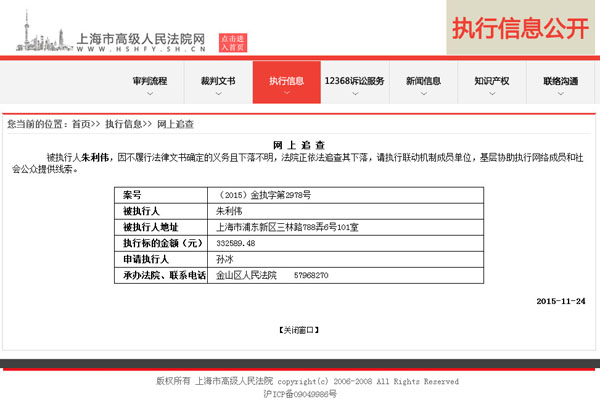Screen dimensions: 600x407
Task: Select case number (2015)金执字第2978号
Action: (x=264, y=195)
